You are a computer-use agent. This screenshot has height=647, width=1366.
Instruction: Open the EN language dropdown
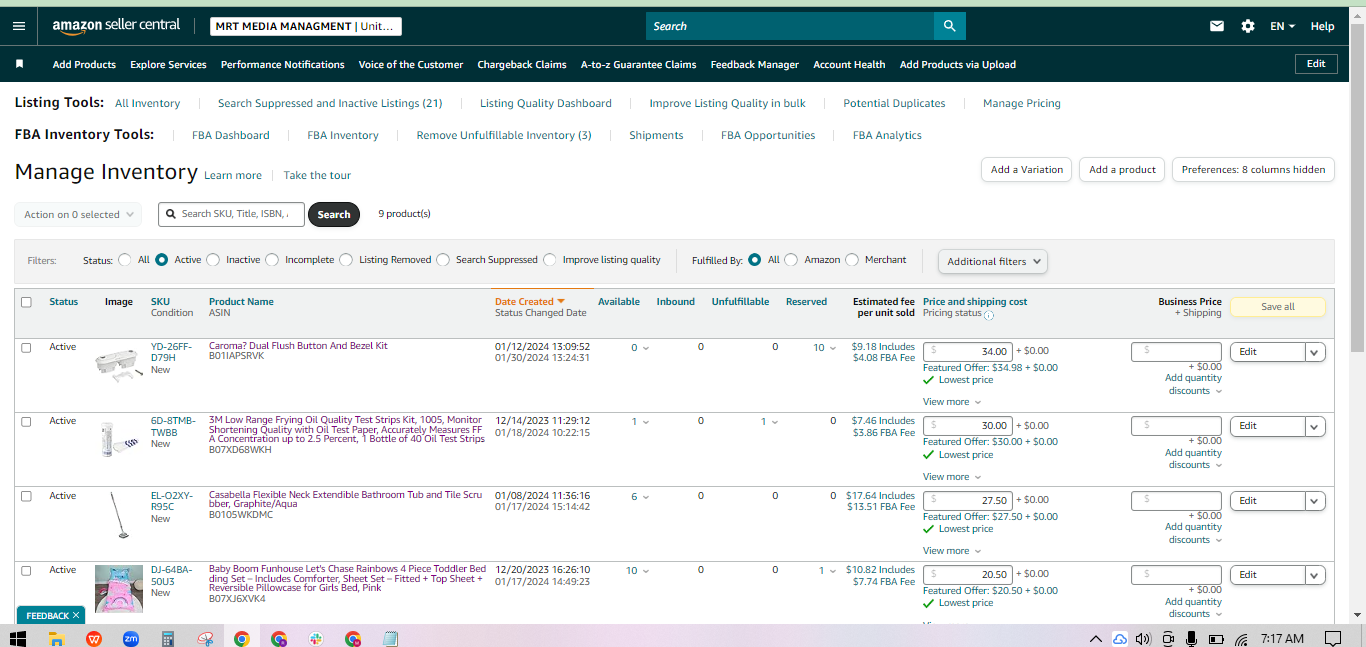tap(1282, 26)
